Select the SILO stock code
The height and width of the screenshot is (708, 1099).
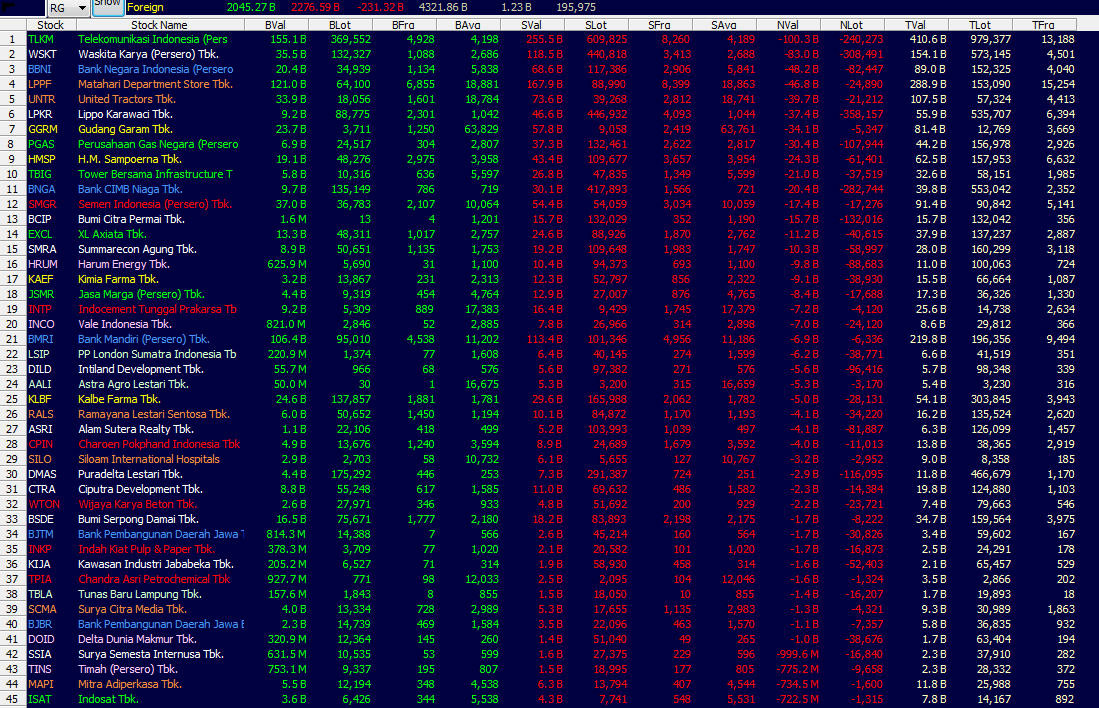click(x=40, y=459)
